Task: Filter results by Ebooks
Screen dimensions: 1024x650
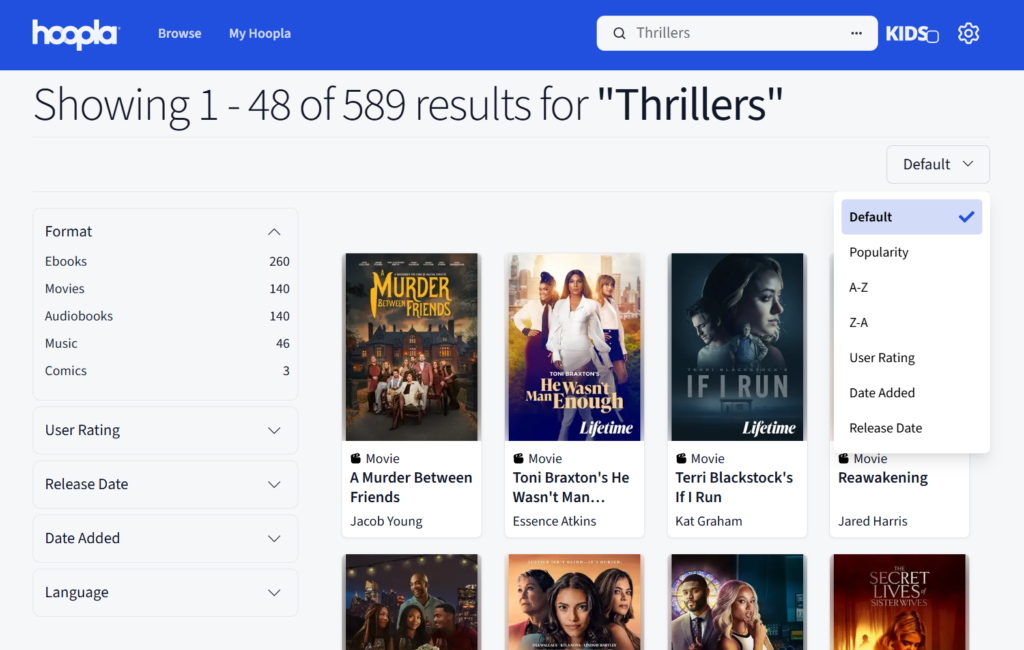Action: pos(65,261)
